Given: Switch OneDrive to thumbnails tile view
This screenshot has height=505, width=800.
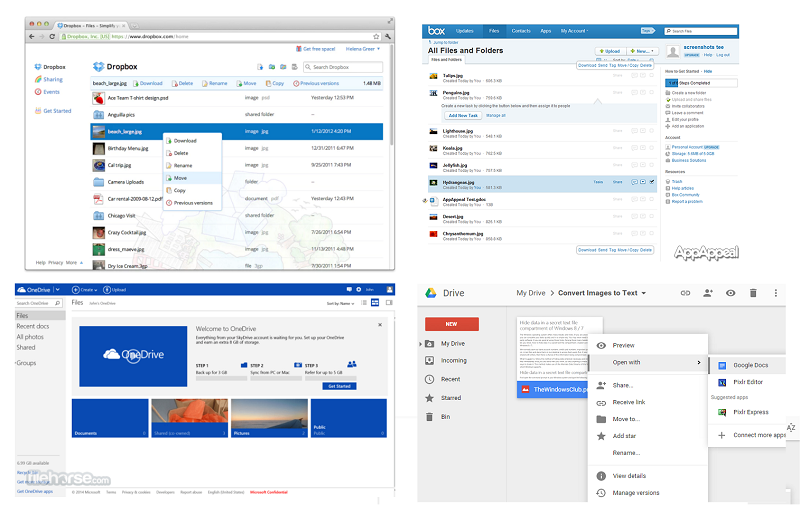Looking at the screenshot, I should 375,303.
